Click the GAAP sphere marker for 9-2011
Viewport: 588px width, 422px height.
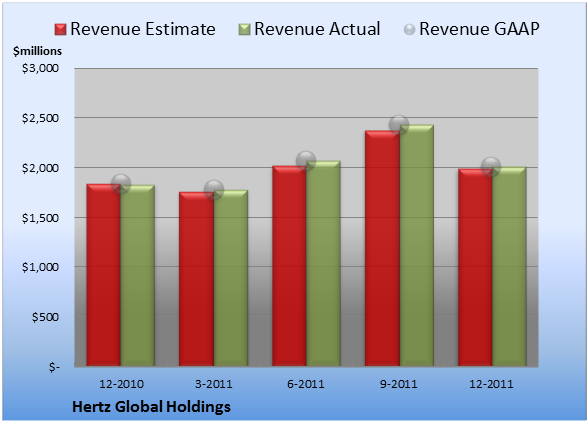click(x=399, y=125)
